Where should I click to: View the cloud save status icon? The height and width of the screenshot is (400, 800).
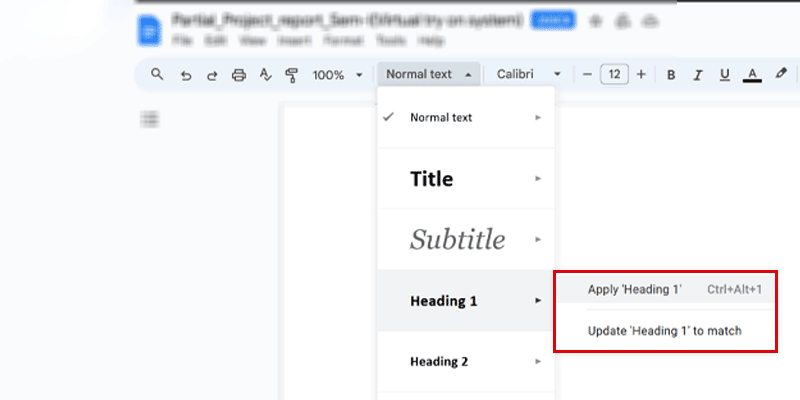pos(649,21)
